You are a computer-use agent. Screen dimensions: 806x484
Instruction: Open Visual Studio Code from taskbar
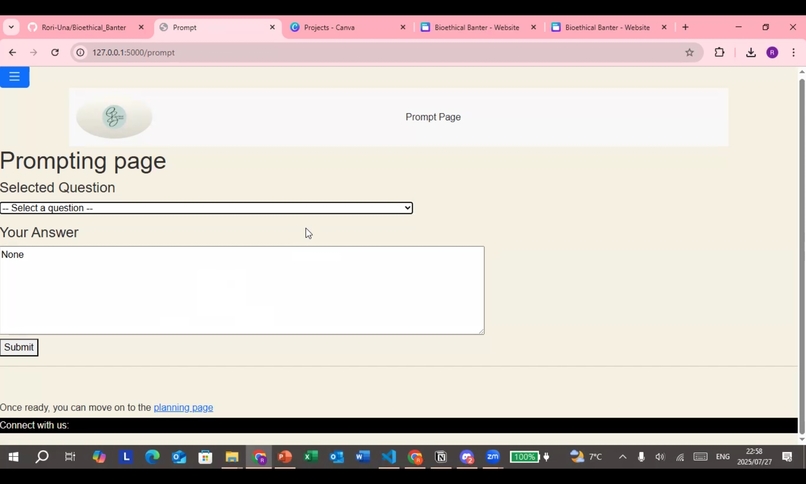click(x=389, y=457)
